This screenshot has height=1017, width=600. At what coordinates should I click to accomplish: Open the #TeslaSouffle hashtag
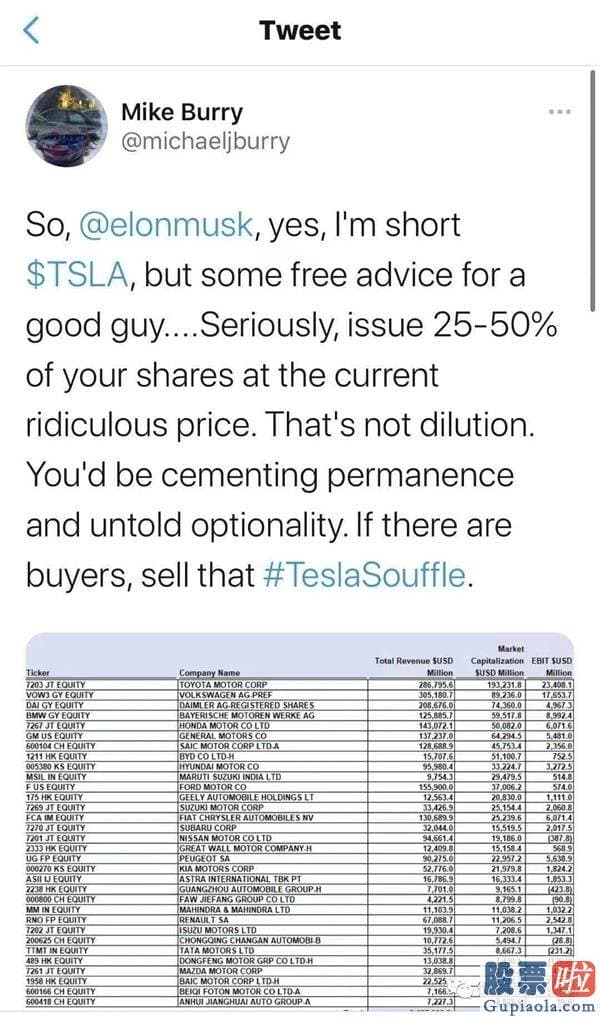(365, 575)
